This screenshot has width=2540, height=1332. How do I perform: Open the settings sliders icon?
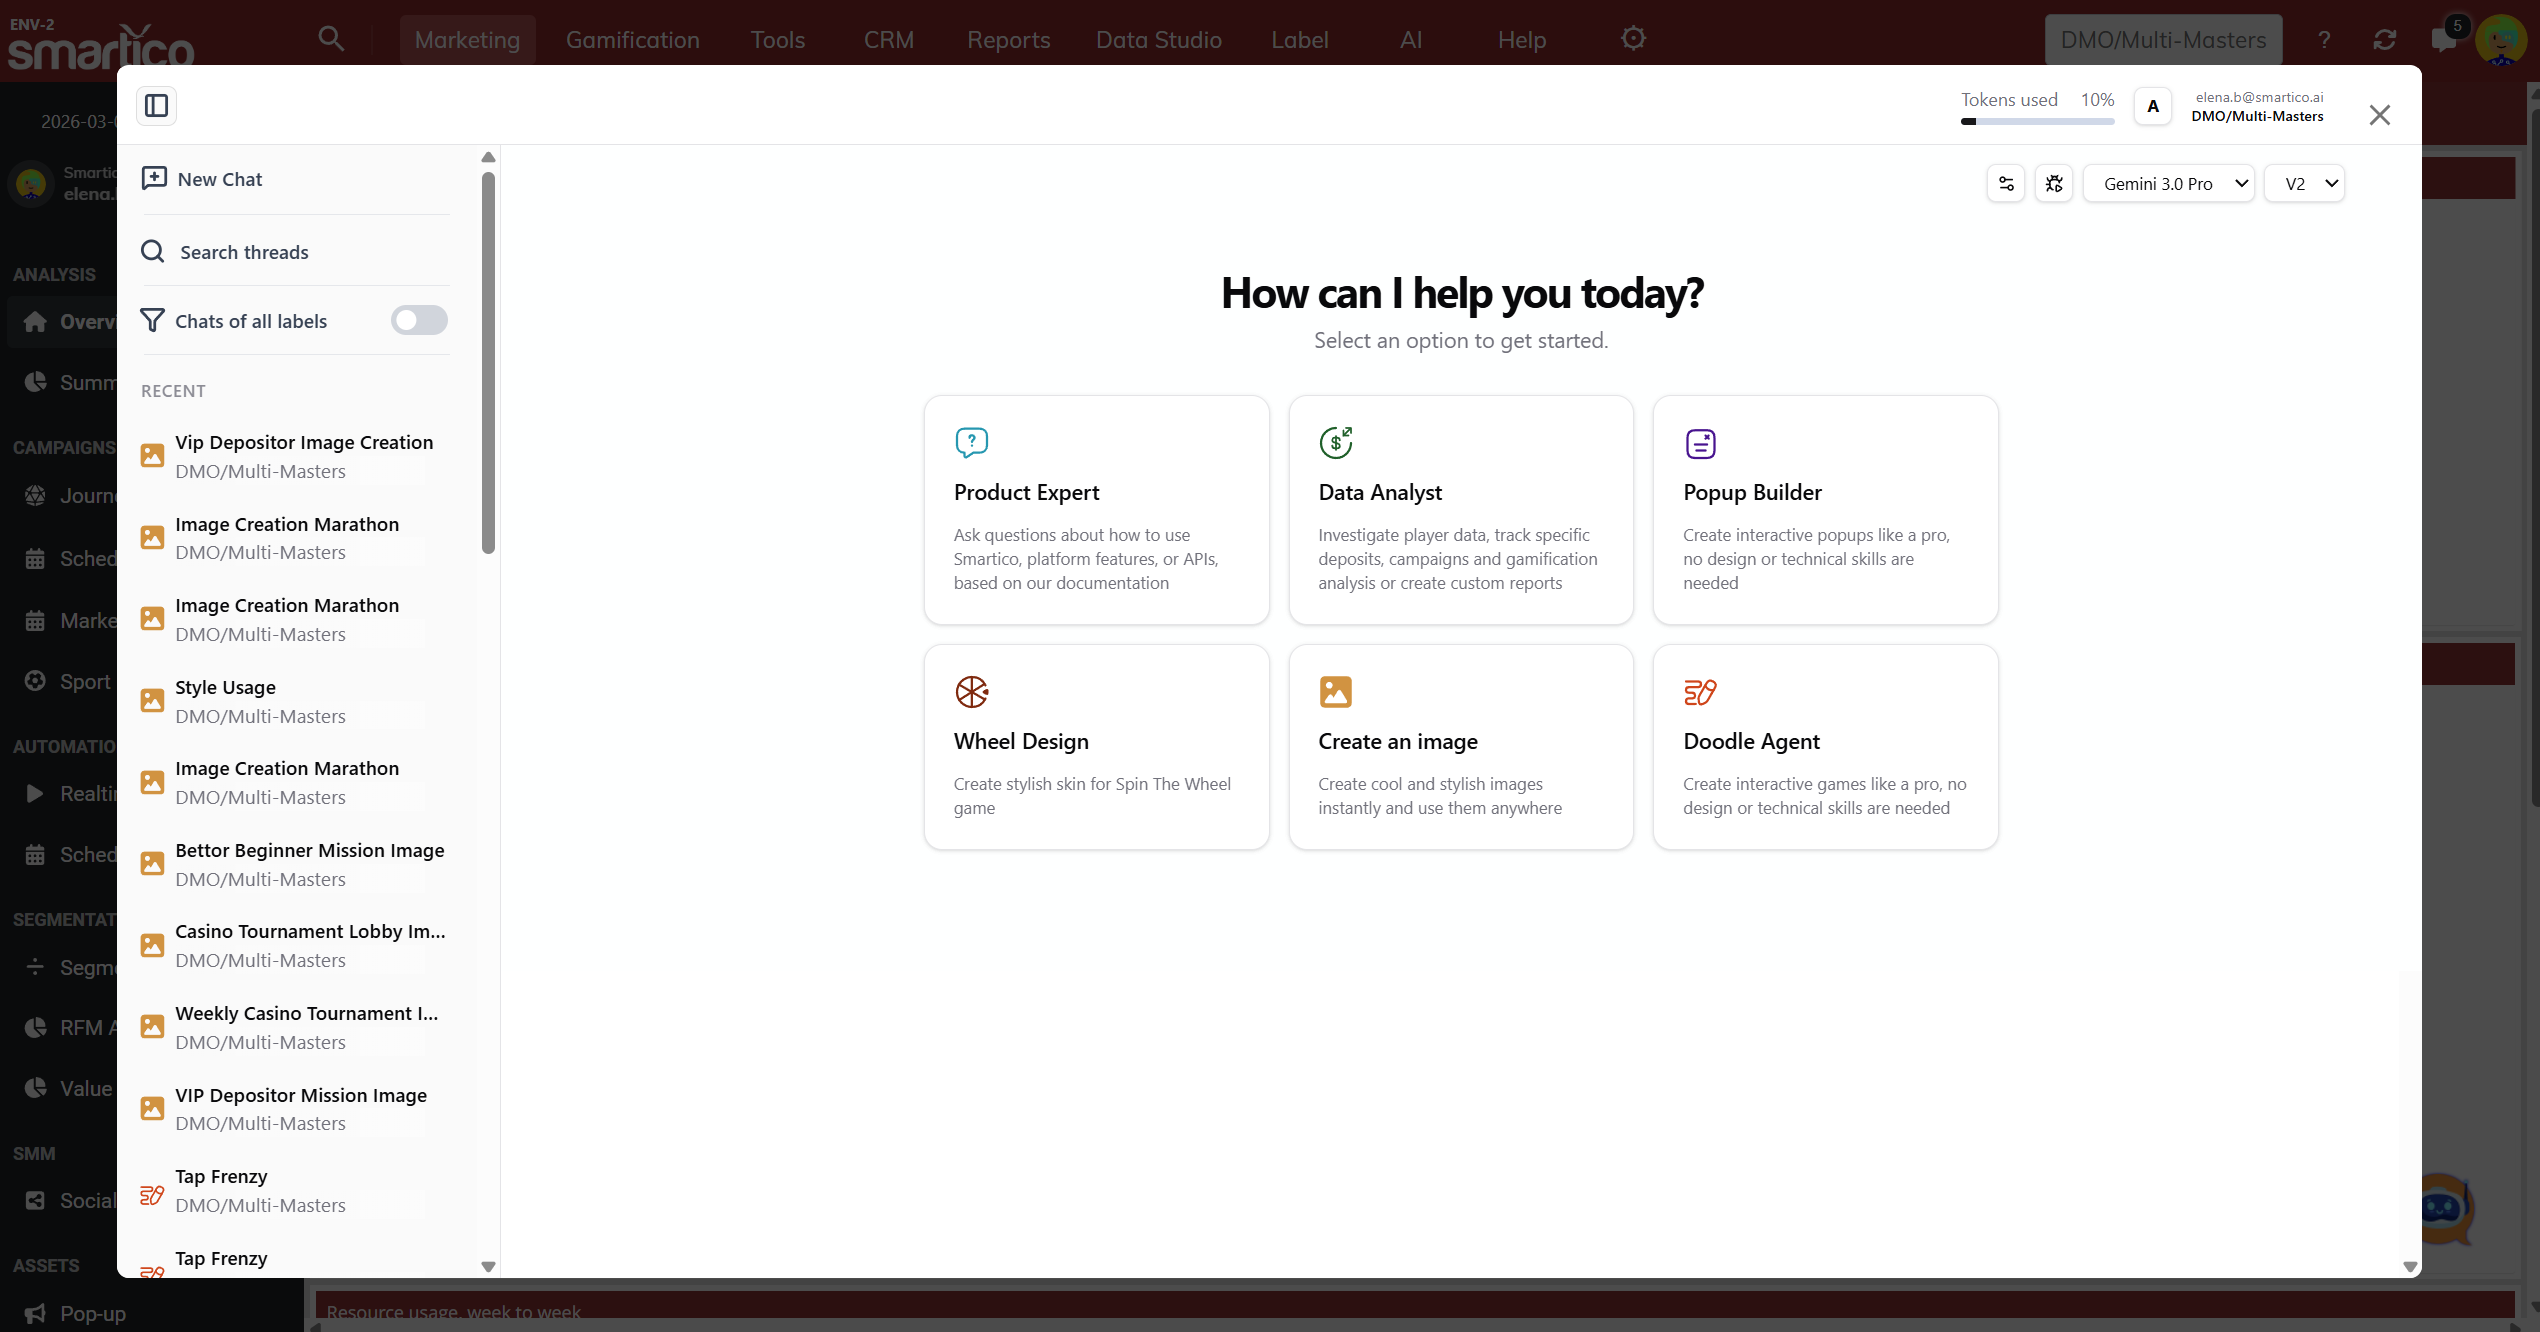pos(2005,183)
